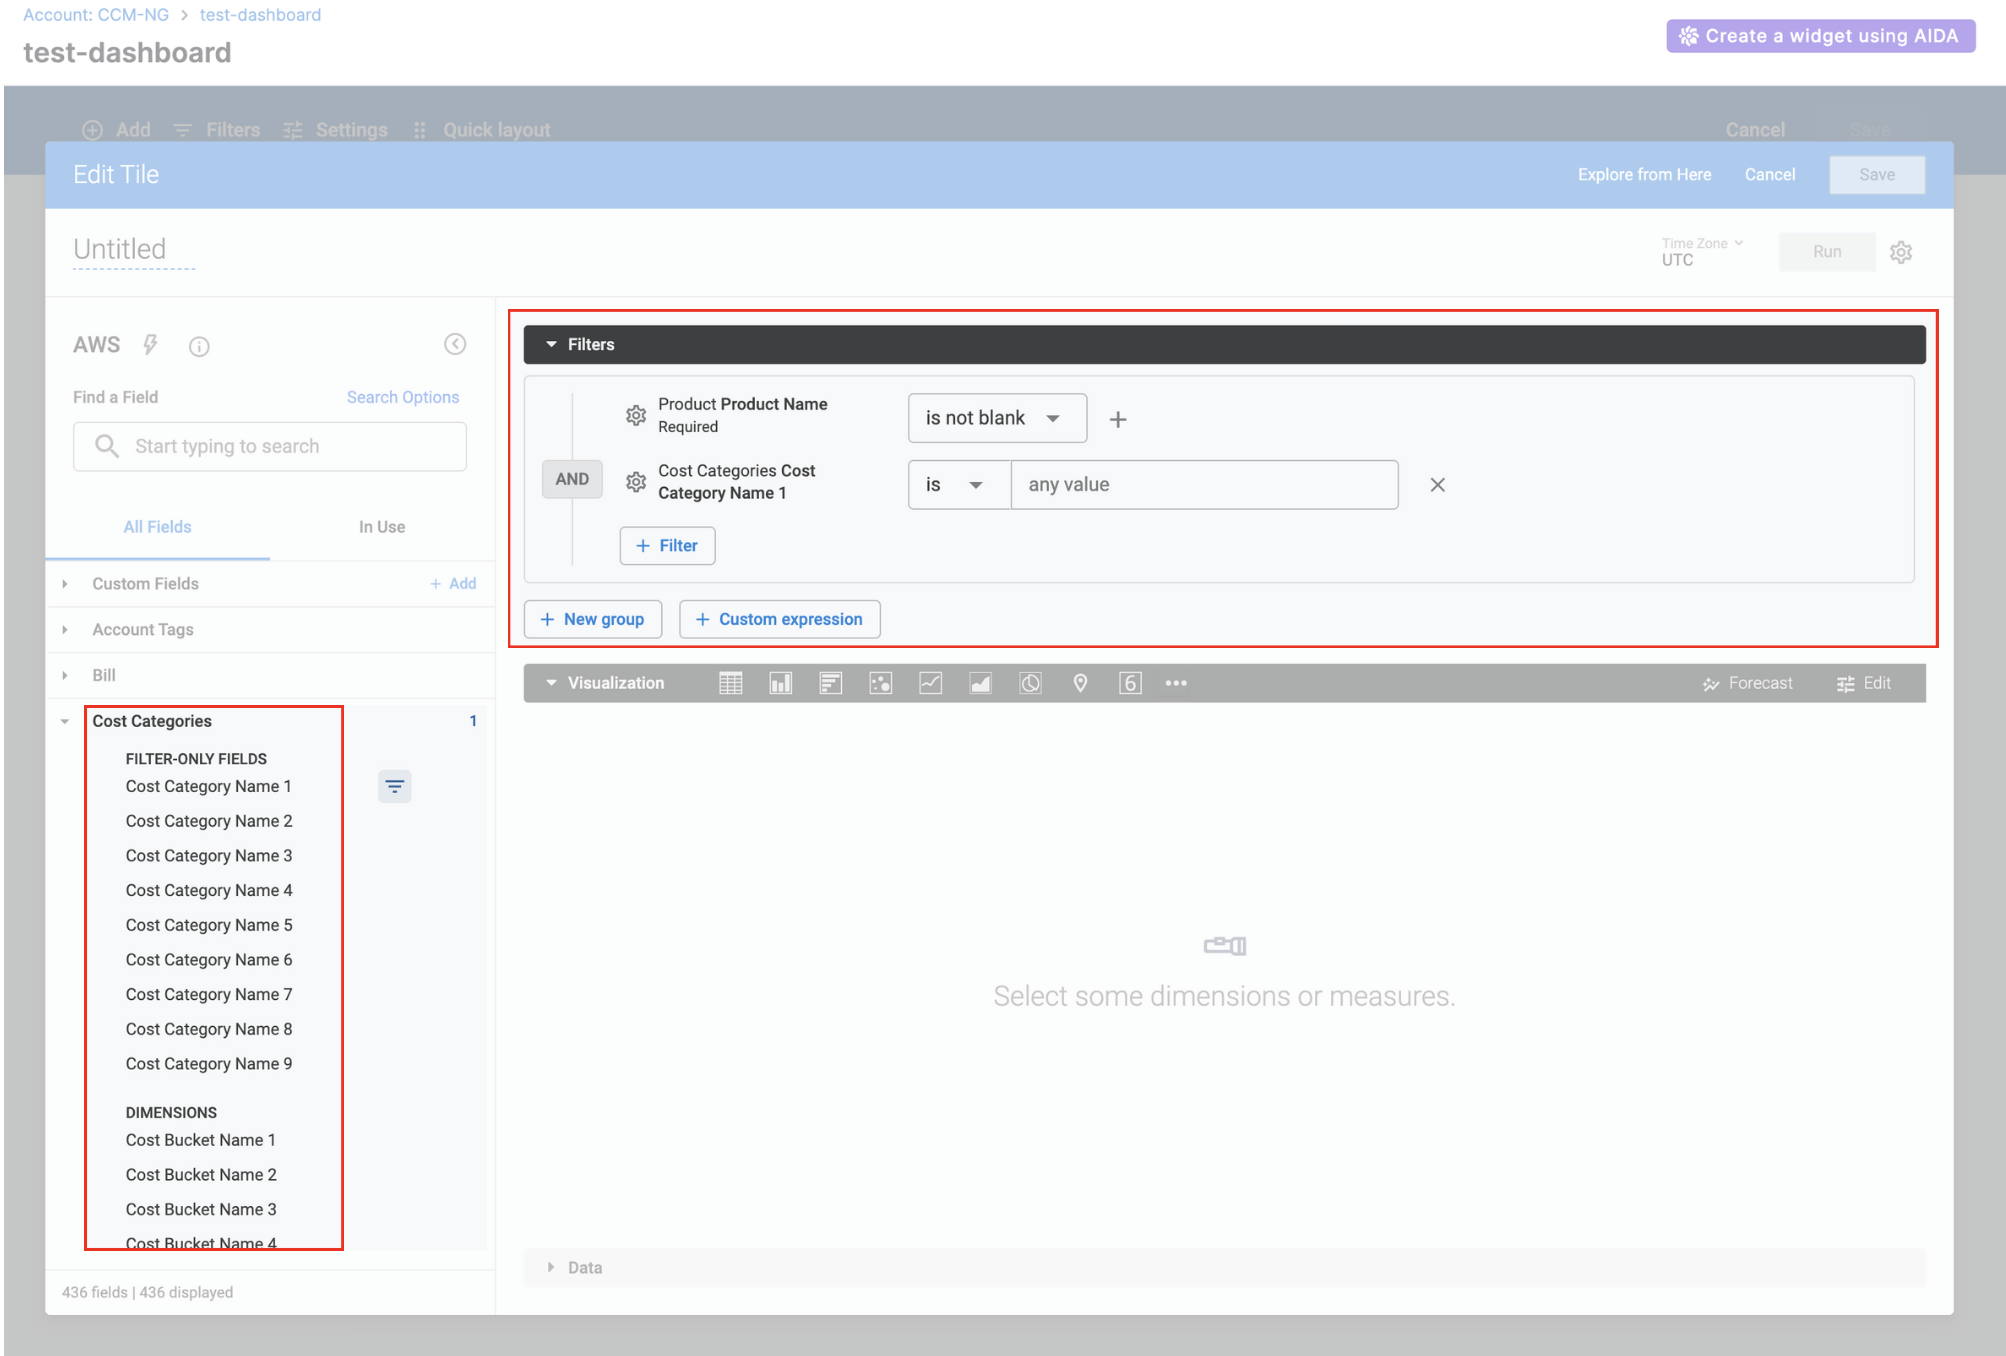Select the single value visualization
2006x1356 pixels.
[x=1130, y=683]
